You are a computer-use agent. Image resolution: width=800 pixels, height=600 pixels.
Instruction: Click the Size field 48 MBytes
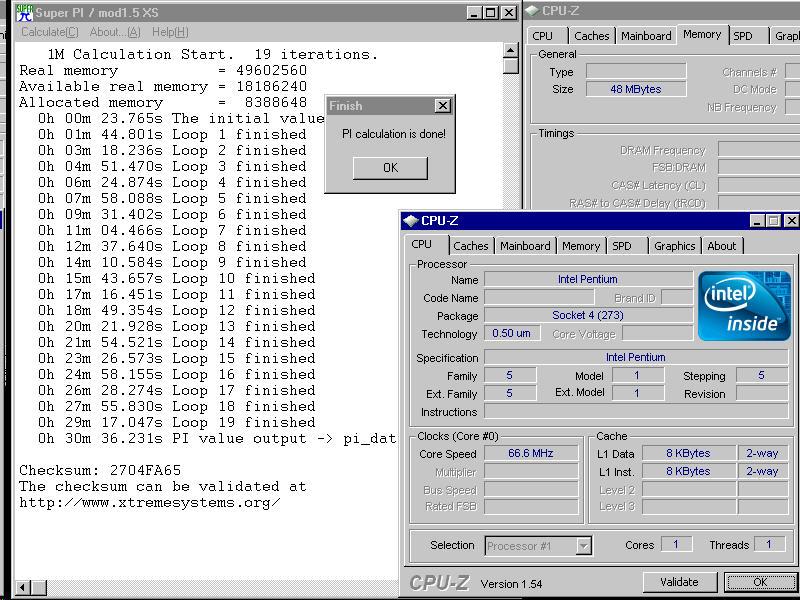(x=636, y=89)
